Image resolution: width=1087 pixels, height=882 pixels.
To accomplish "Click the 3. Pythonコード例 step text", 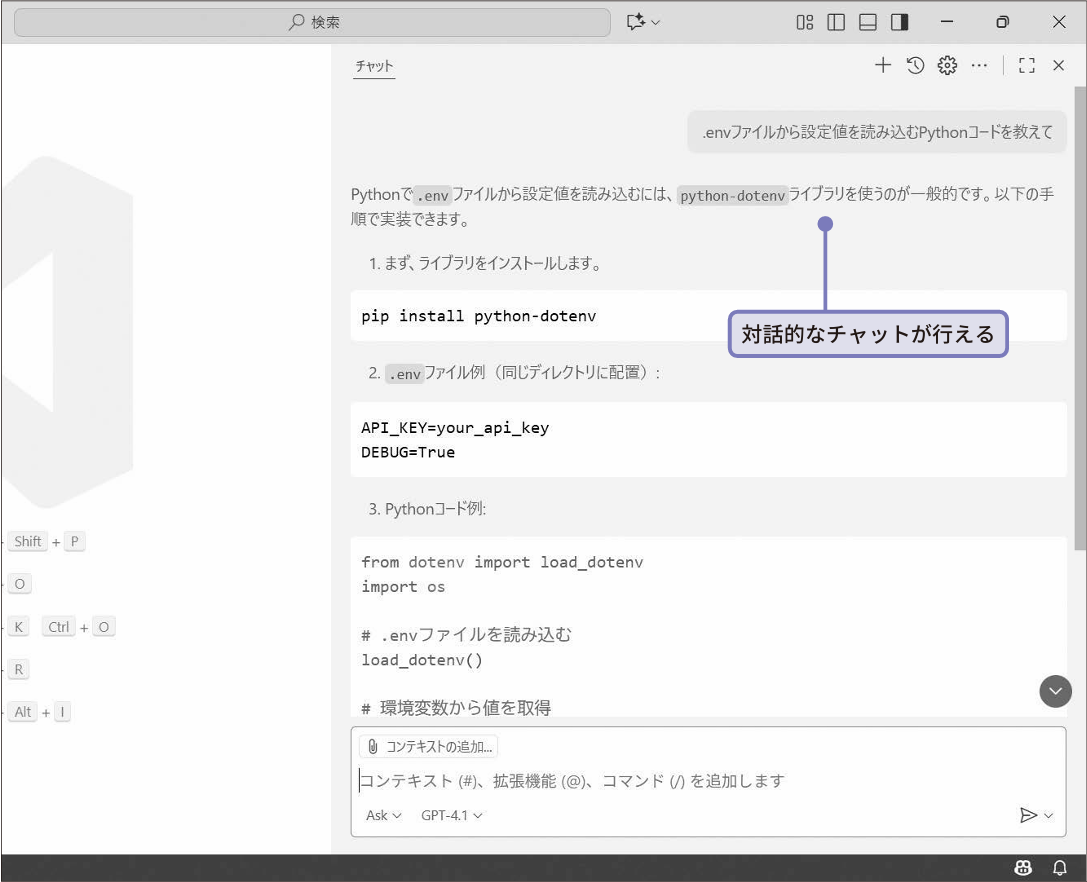I will tap(427, 510).
